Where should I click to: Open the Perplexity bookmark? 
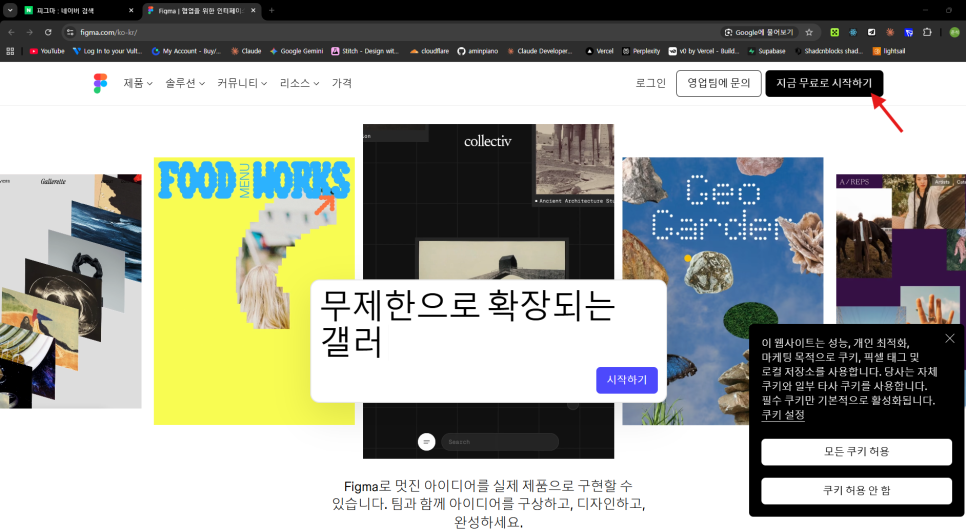(641, 51)
